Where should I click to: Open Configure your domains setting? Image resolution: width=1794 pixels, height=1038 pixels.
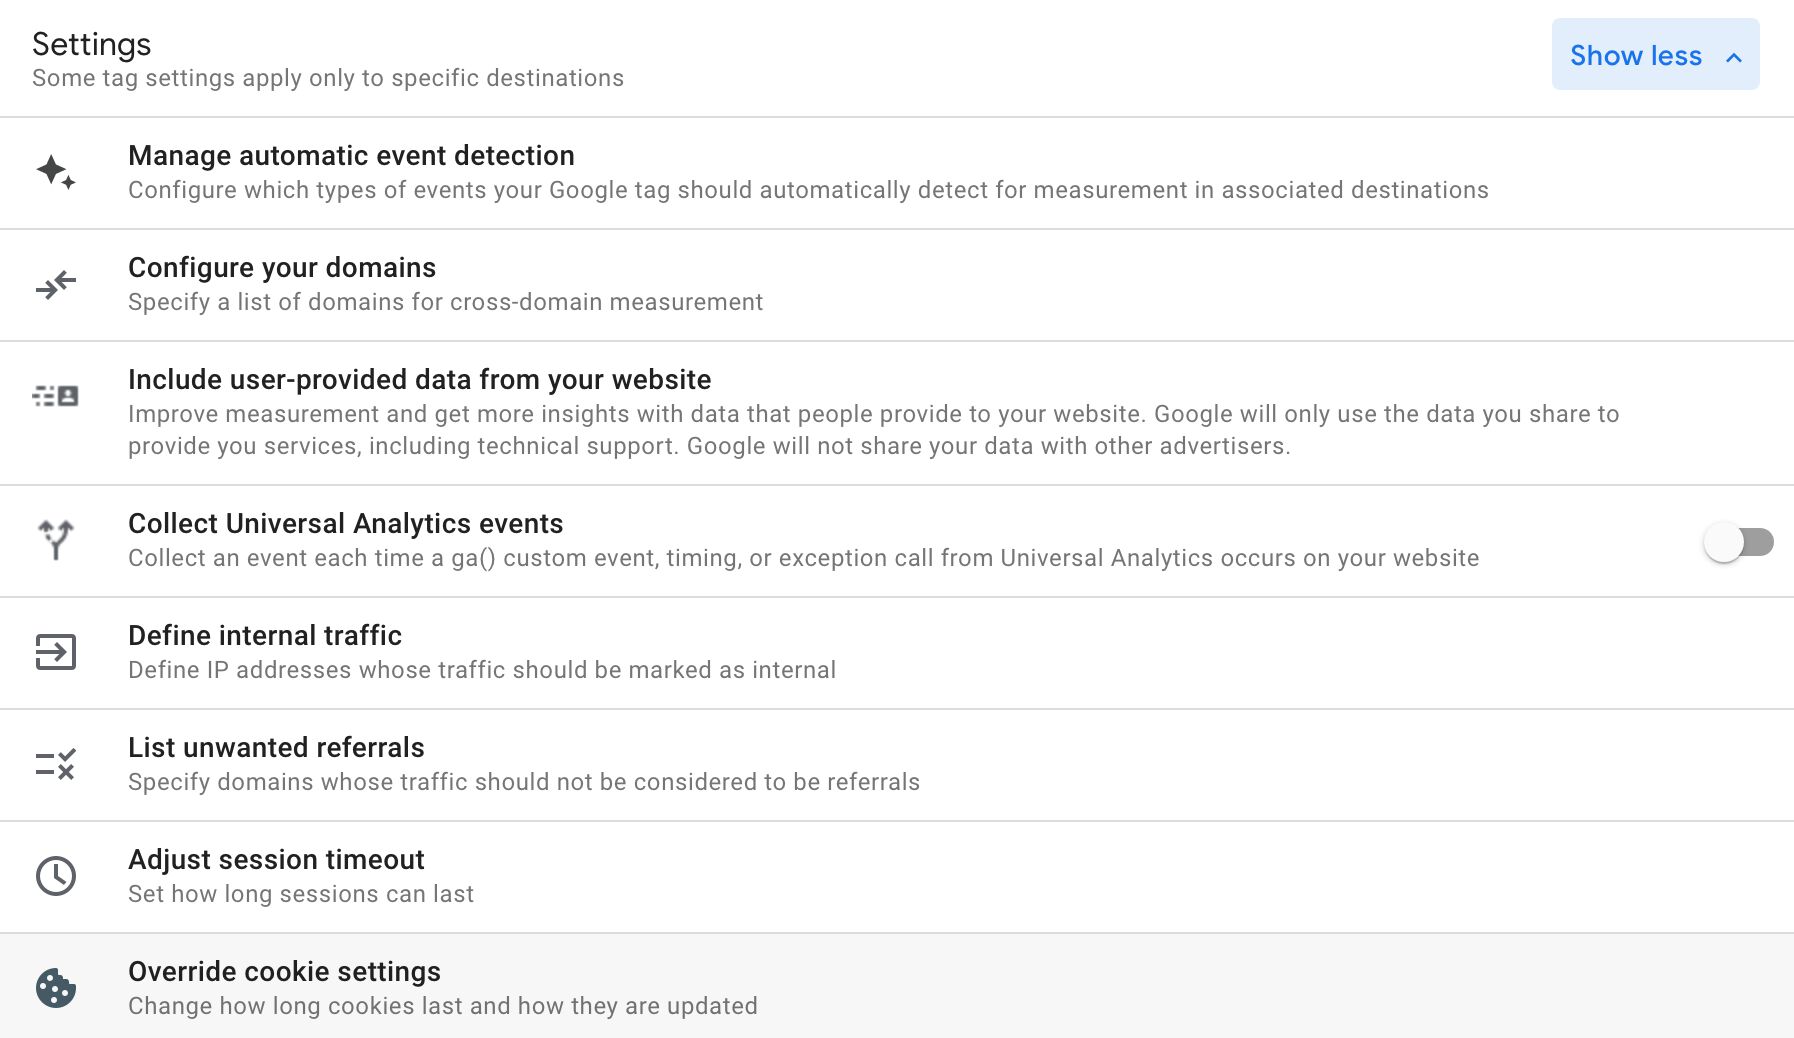[x=897, y=285]
